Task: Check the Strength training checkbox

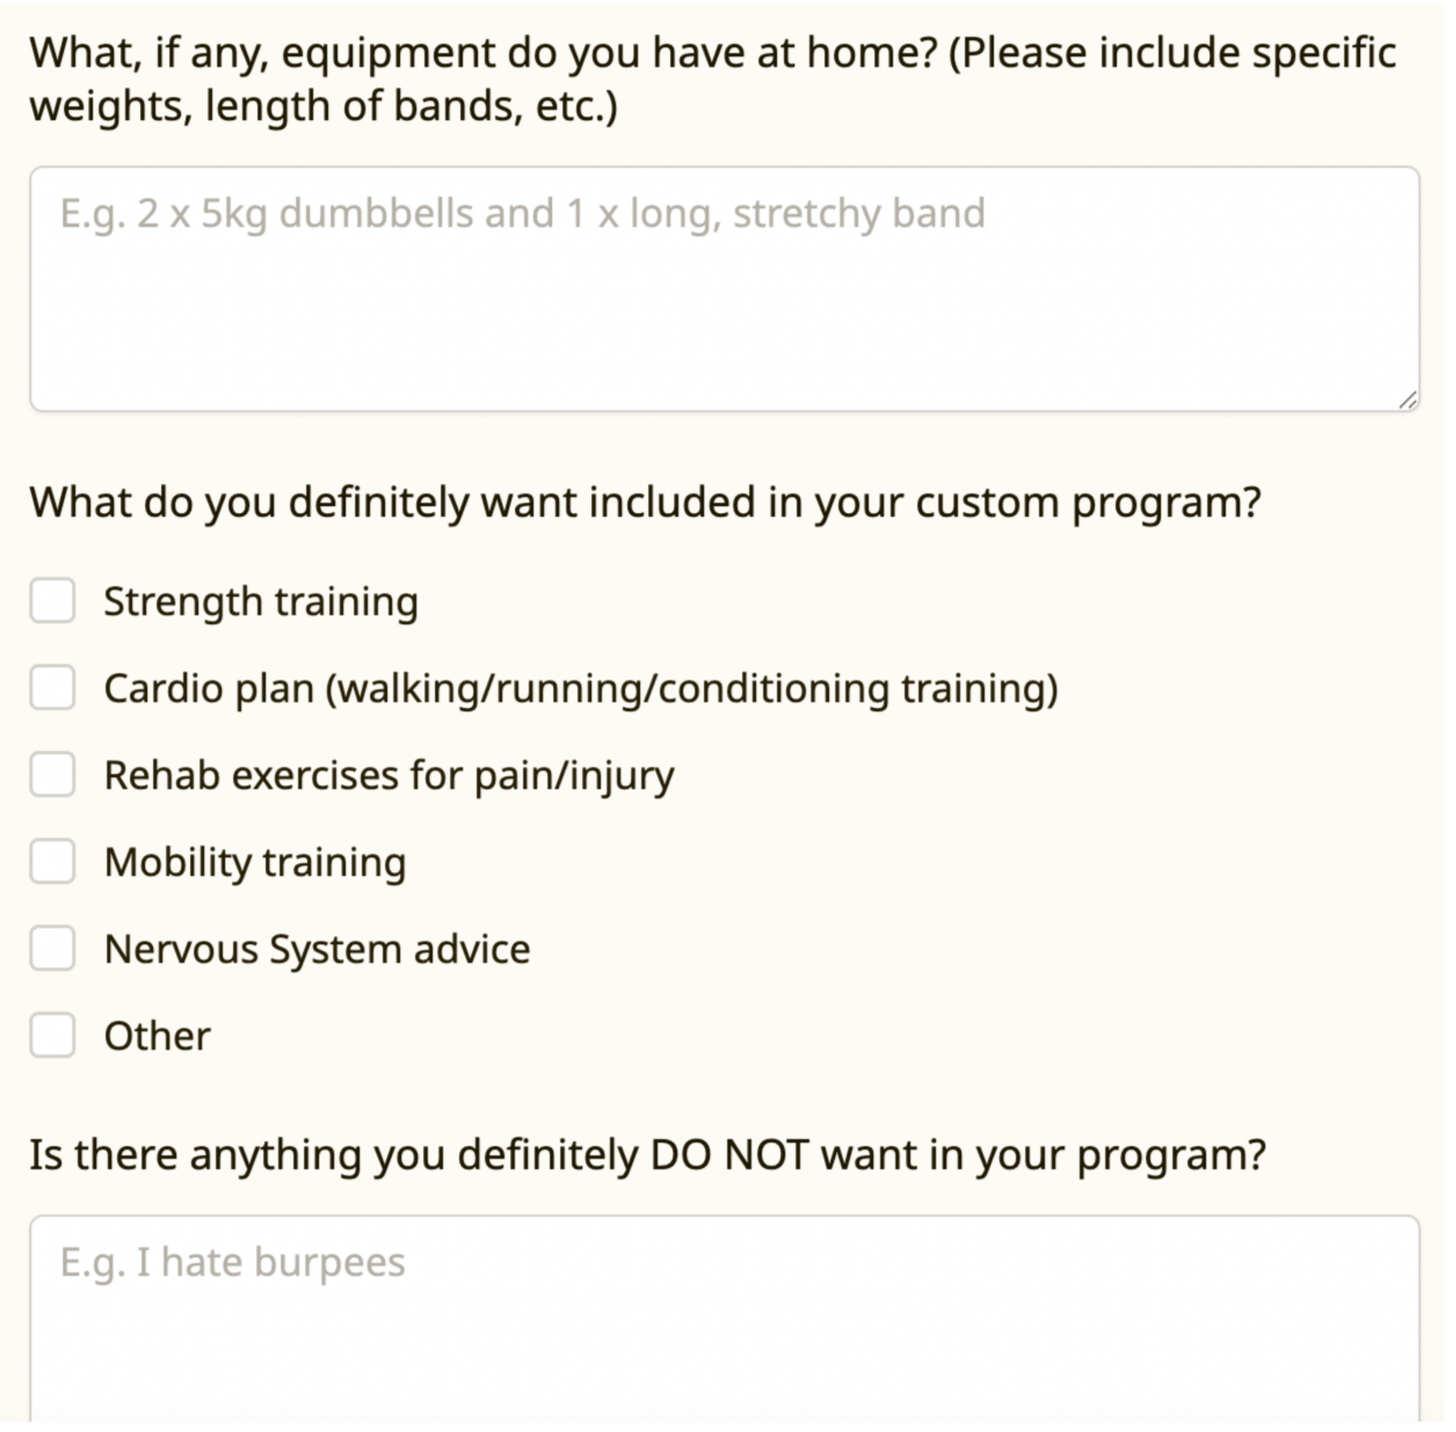Action: (52, 601)
